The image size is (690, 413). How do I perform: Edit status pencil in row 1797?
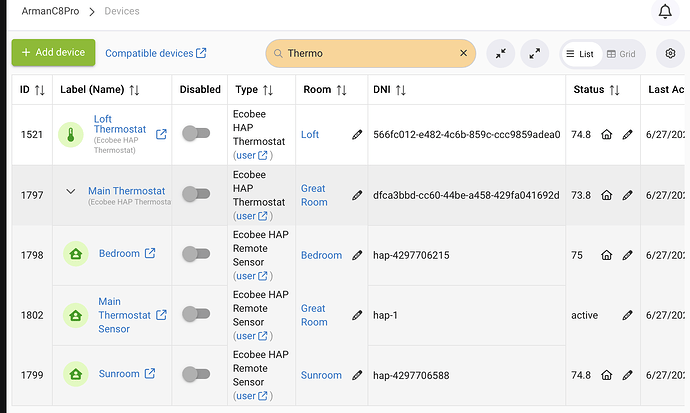pos(628,195)
